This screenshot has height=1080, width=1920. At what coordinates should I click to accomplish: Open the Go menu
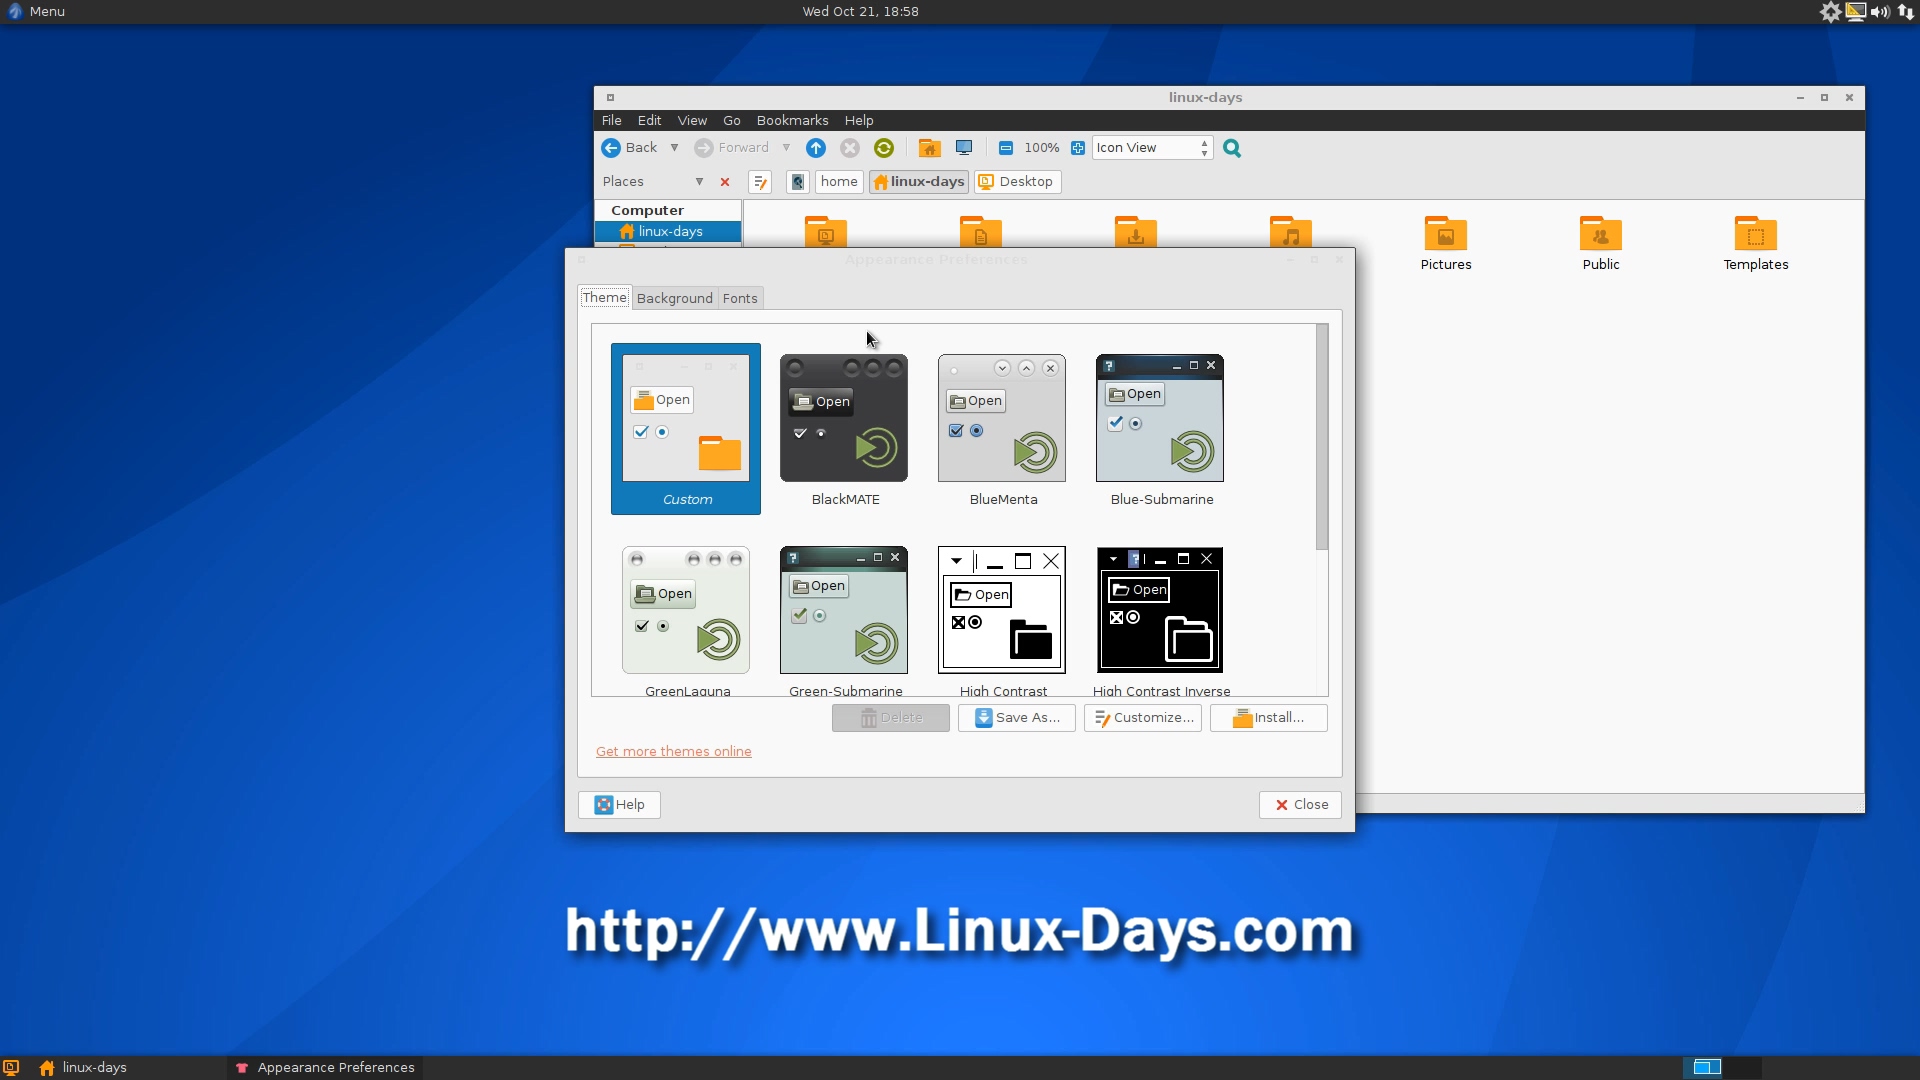pos(732,120)
